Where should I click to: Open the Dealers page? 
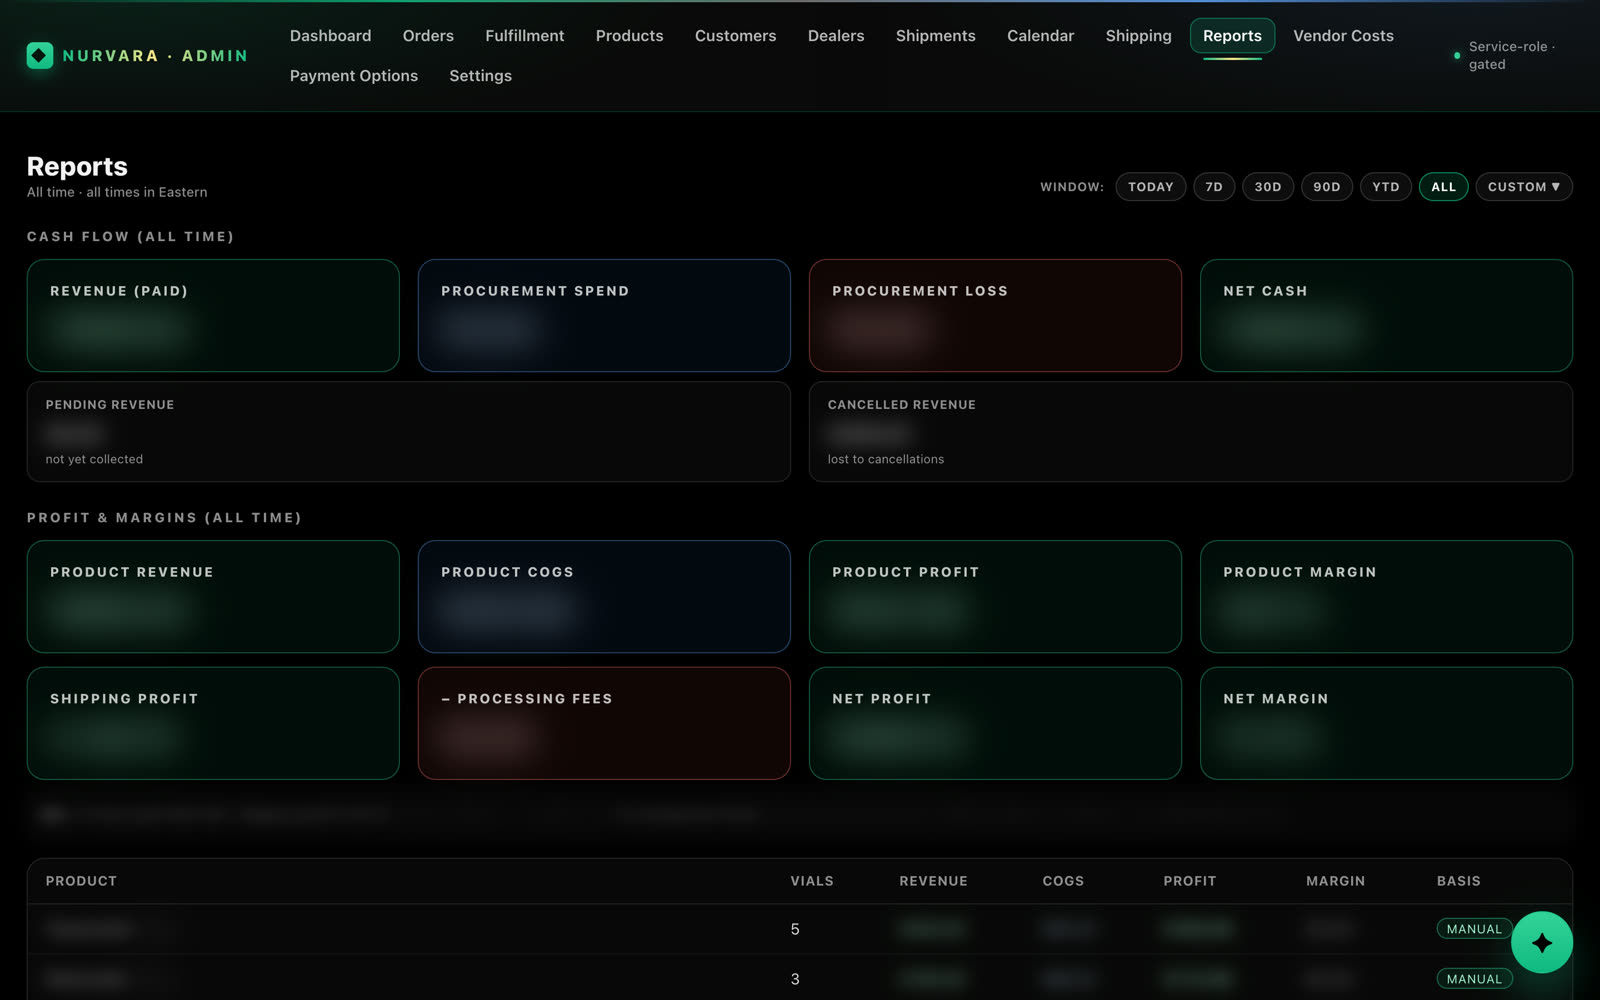coord(836,36)
